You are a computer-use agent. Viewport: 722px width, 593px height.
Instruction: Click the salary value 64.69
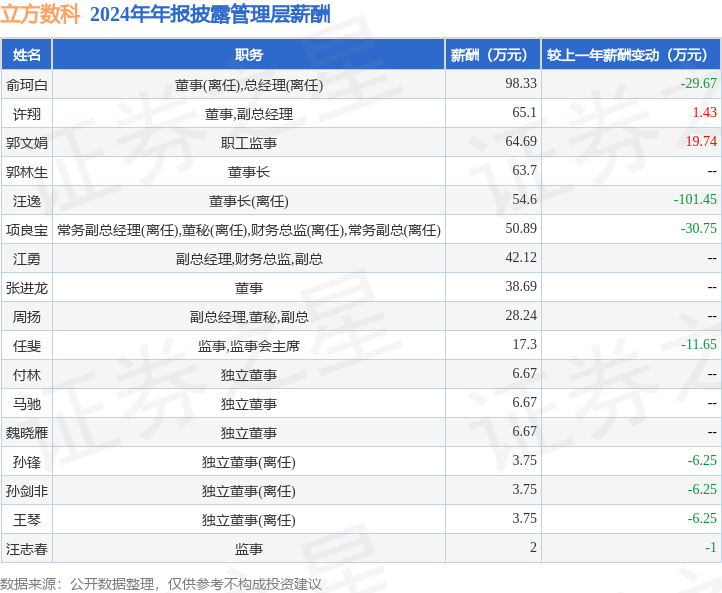click(x=521, y=141)
